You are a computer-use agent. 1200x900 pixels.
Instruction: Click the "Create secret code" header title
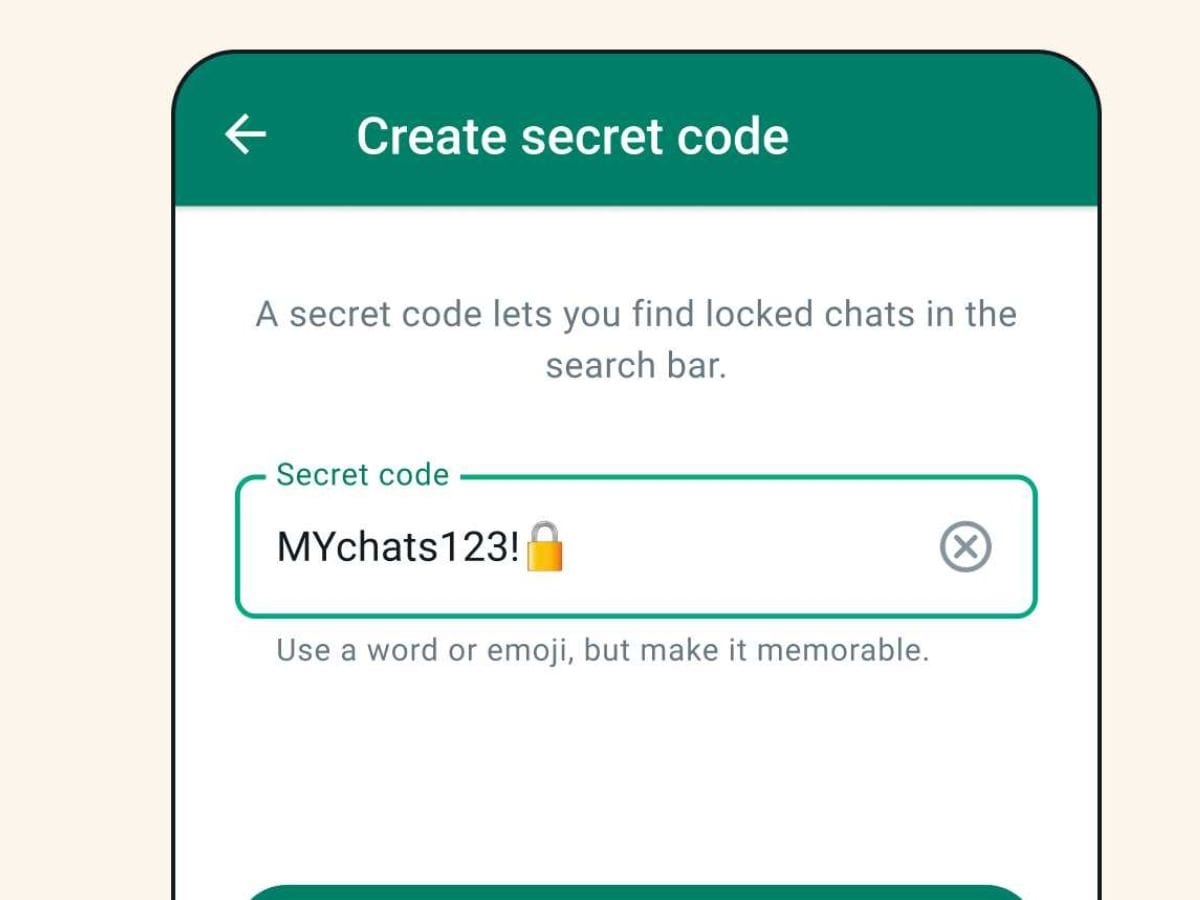click(572, 136)
